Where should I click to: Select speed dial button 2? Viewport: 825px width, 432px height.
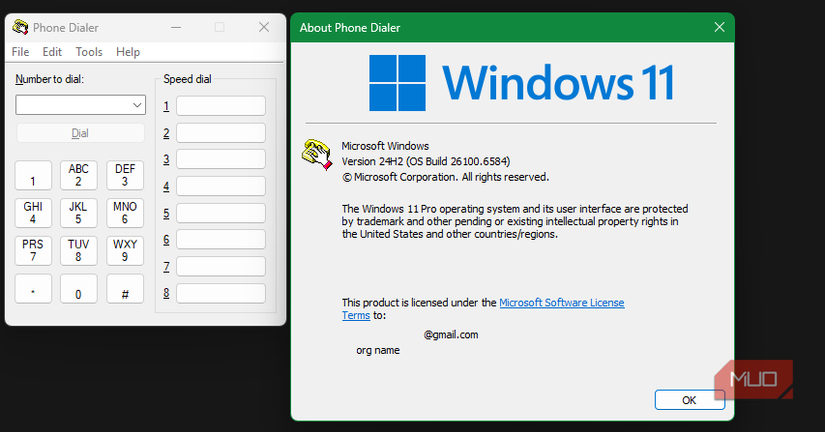pos(220,133)
